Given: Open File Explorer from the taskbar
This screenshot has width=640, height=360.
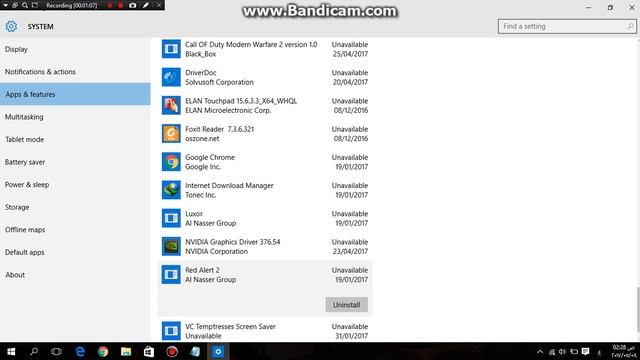Looking at the screenshot, I should (x=126, y=351).
